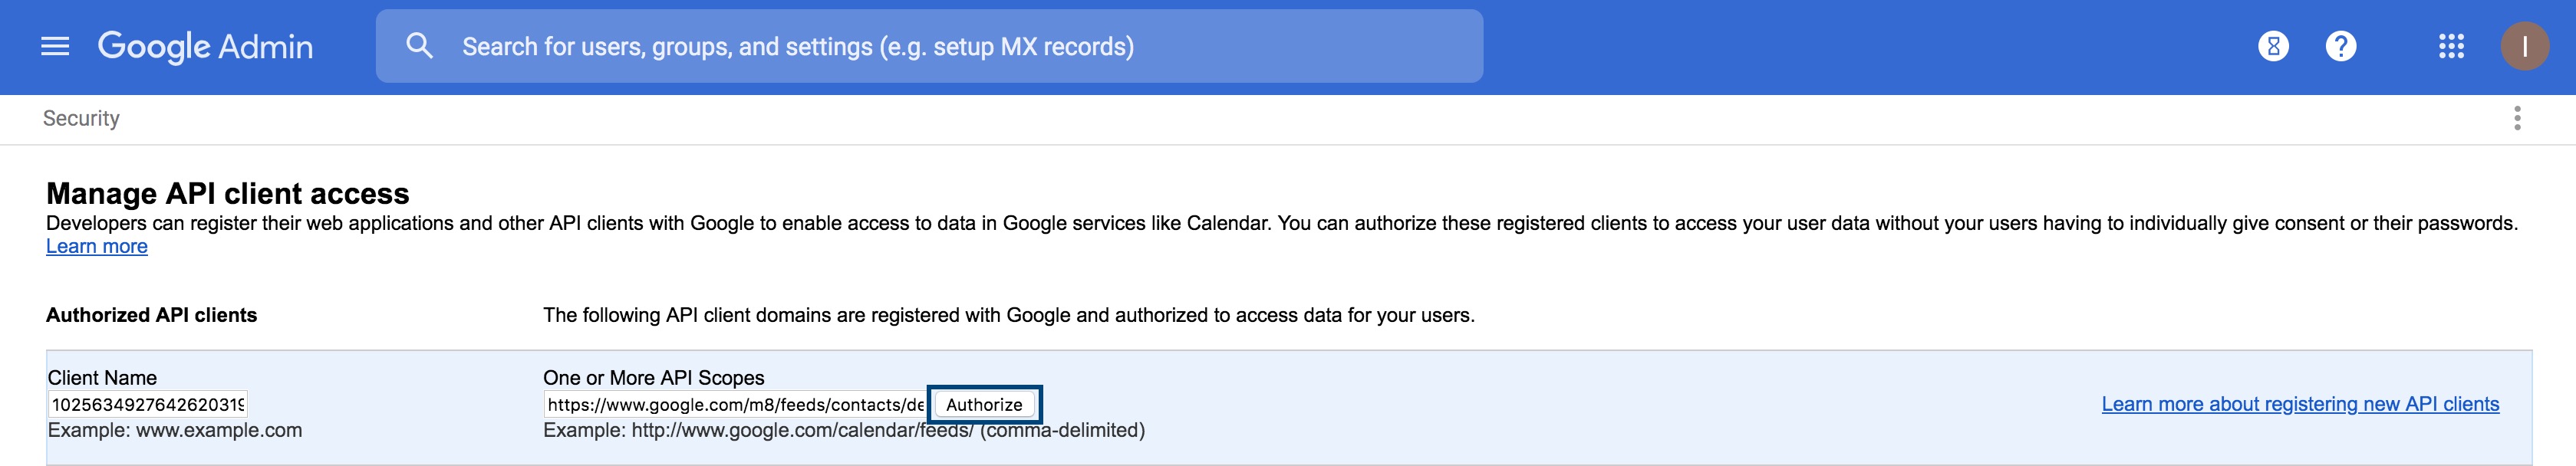Click the search magnifier icon

pyautogui.click(x=419, y=45)
